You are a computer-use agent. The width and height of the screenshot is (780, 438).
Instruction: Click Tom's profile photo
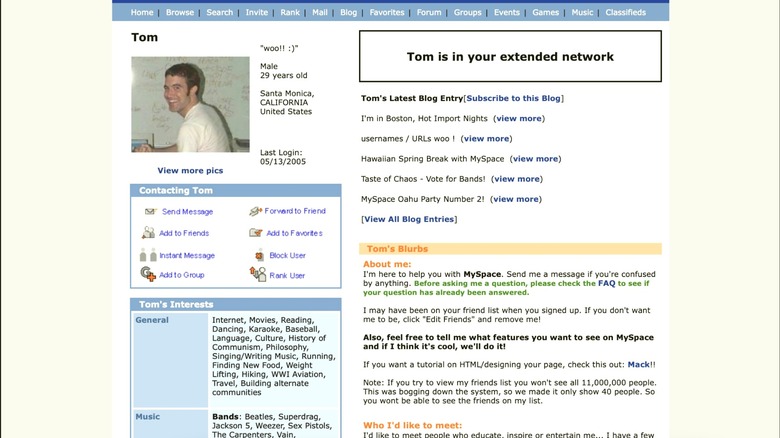pyautogui.click(x=191, y=104)
